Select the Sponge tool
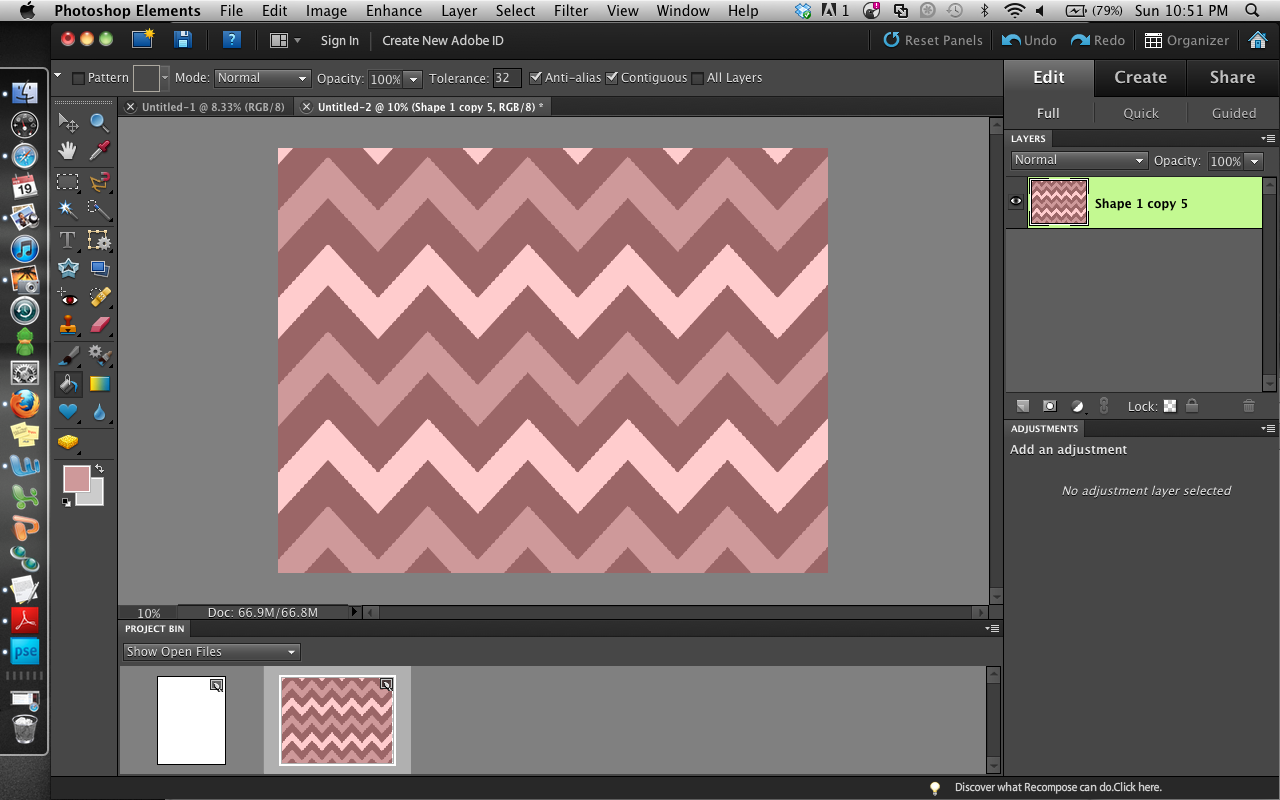Screen dimensions: 1280x800 pos(68,441)
